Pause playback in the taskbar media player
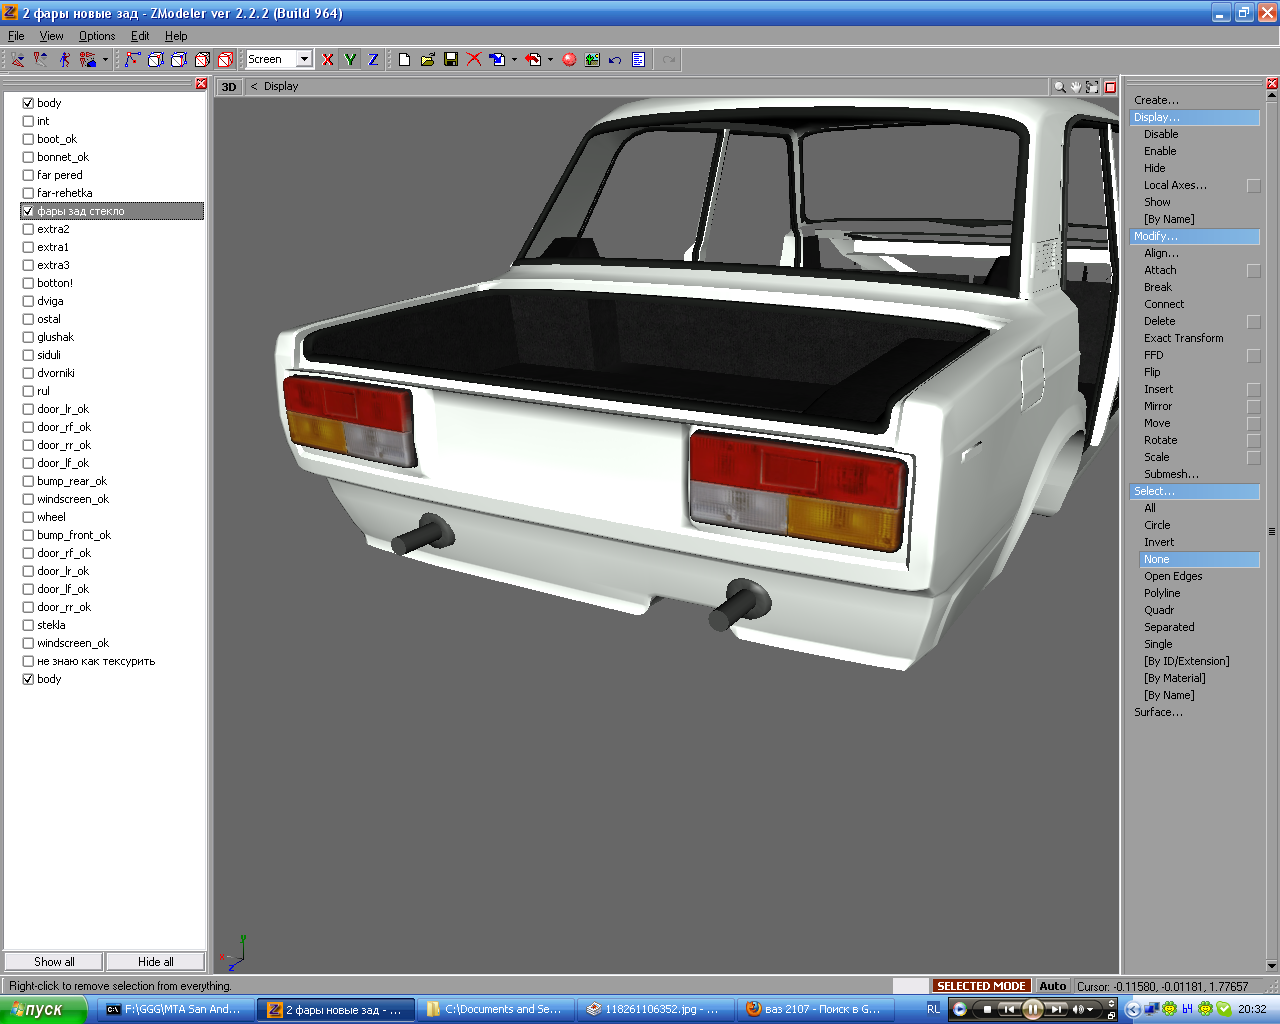 pos(1032,1009)
